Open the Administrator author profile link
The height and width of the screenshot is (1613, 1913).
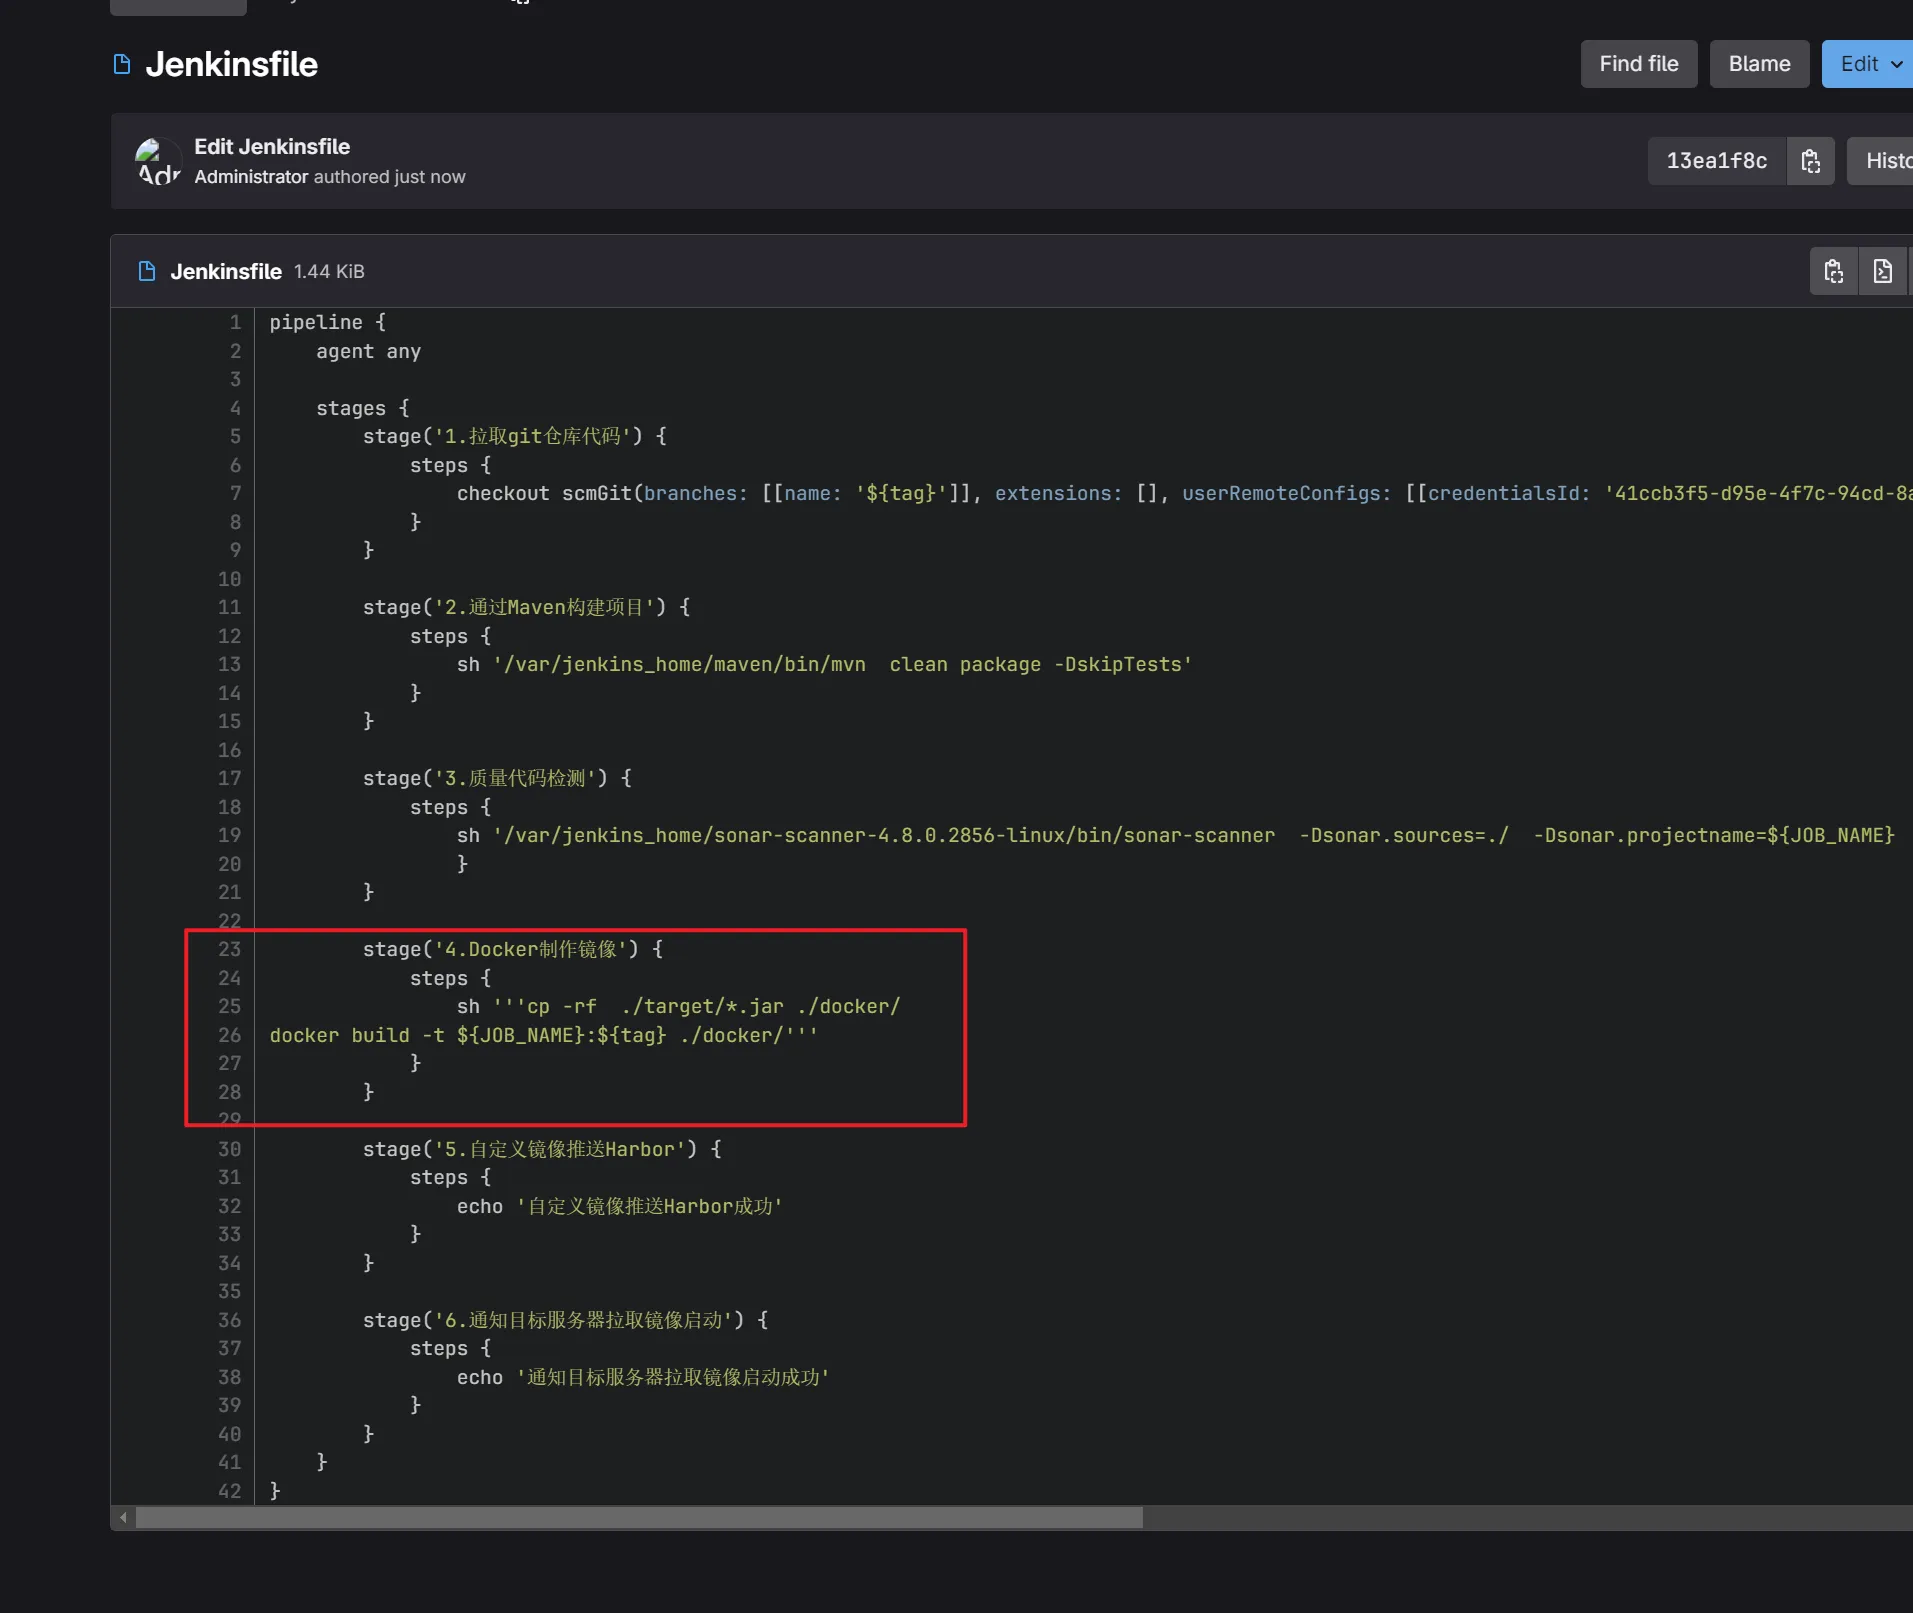click(251, 177)
